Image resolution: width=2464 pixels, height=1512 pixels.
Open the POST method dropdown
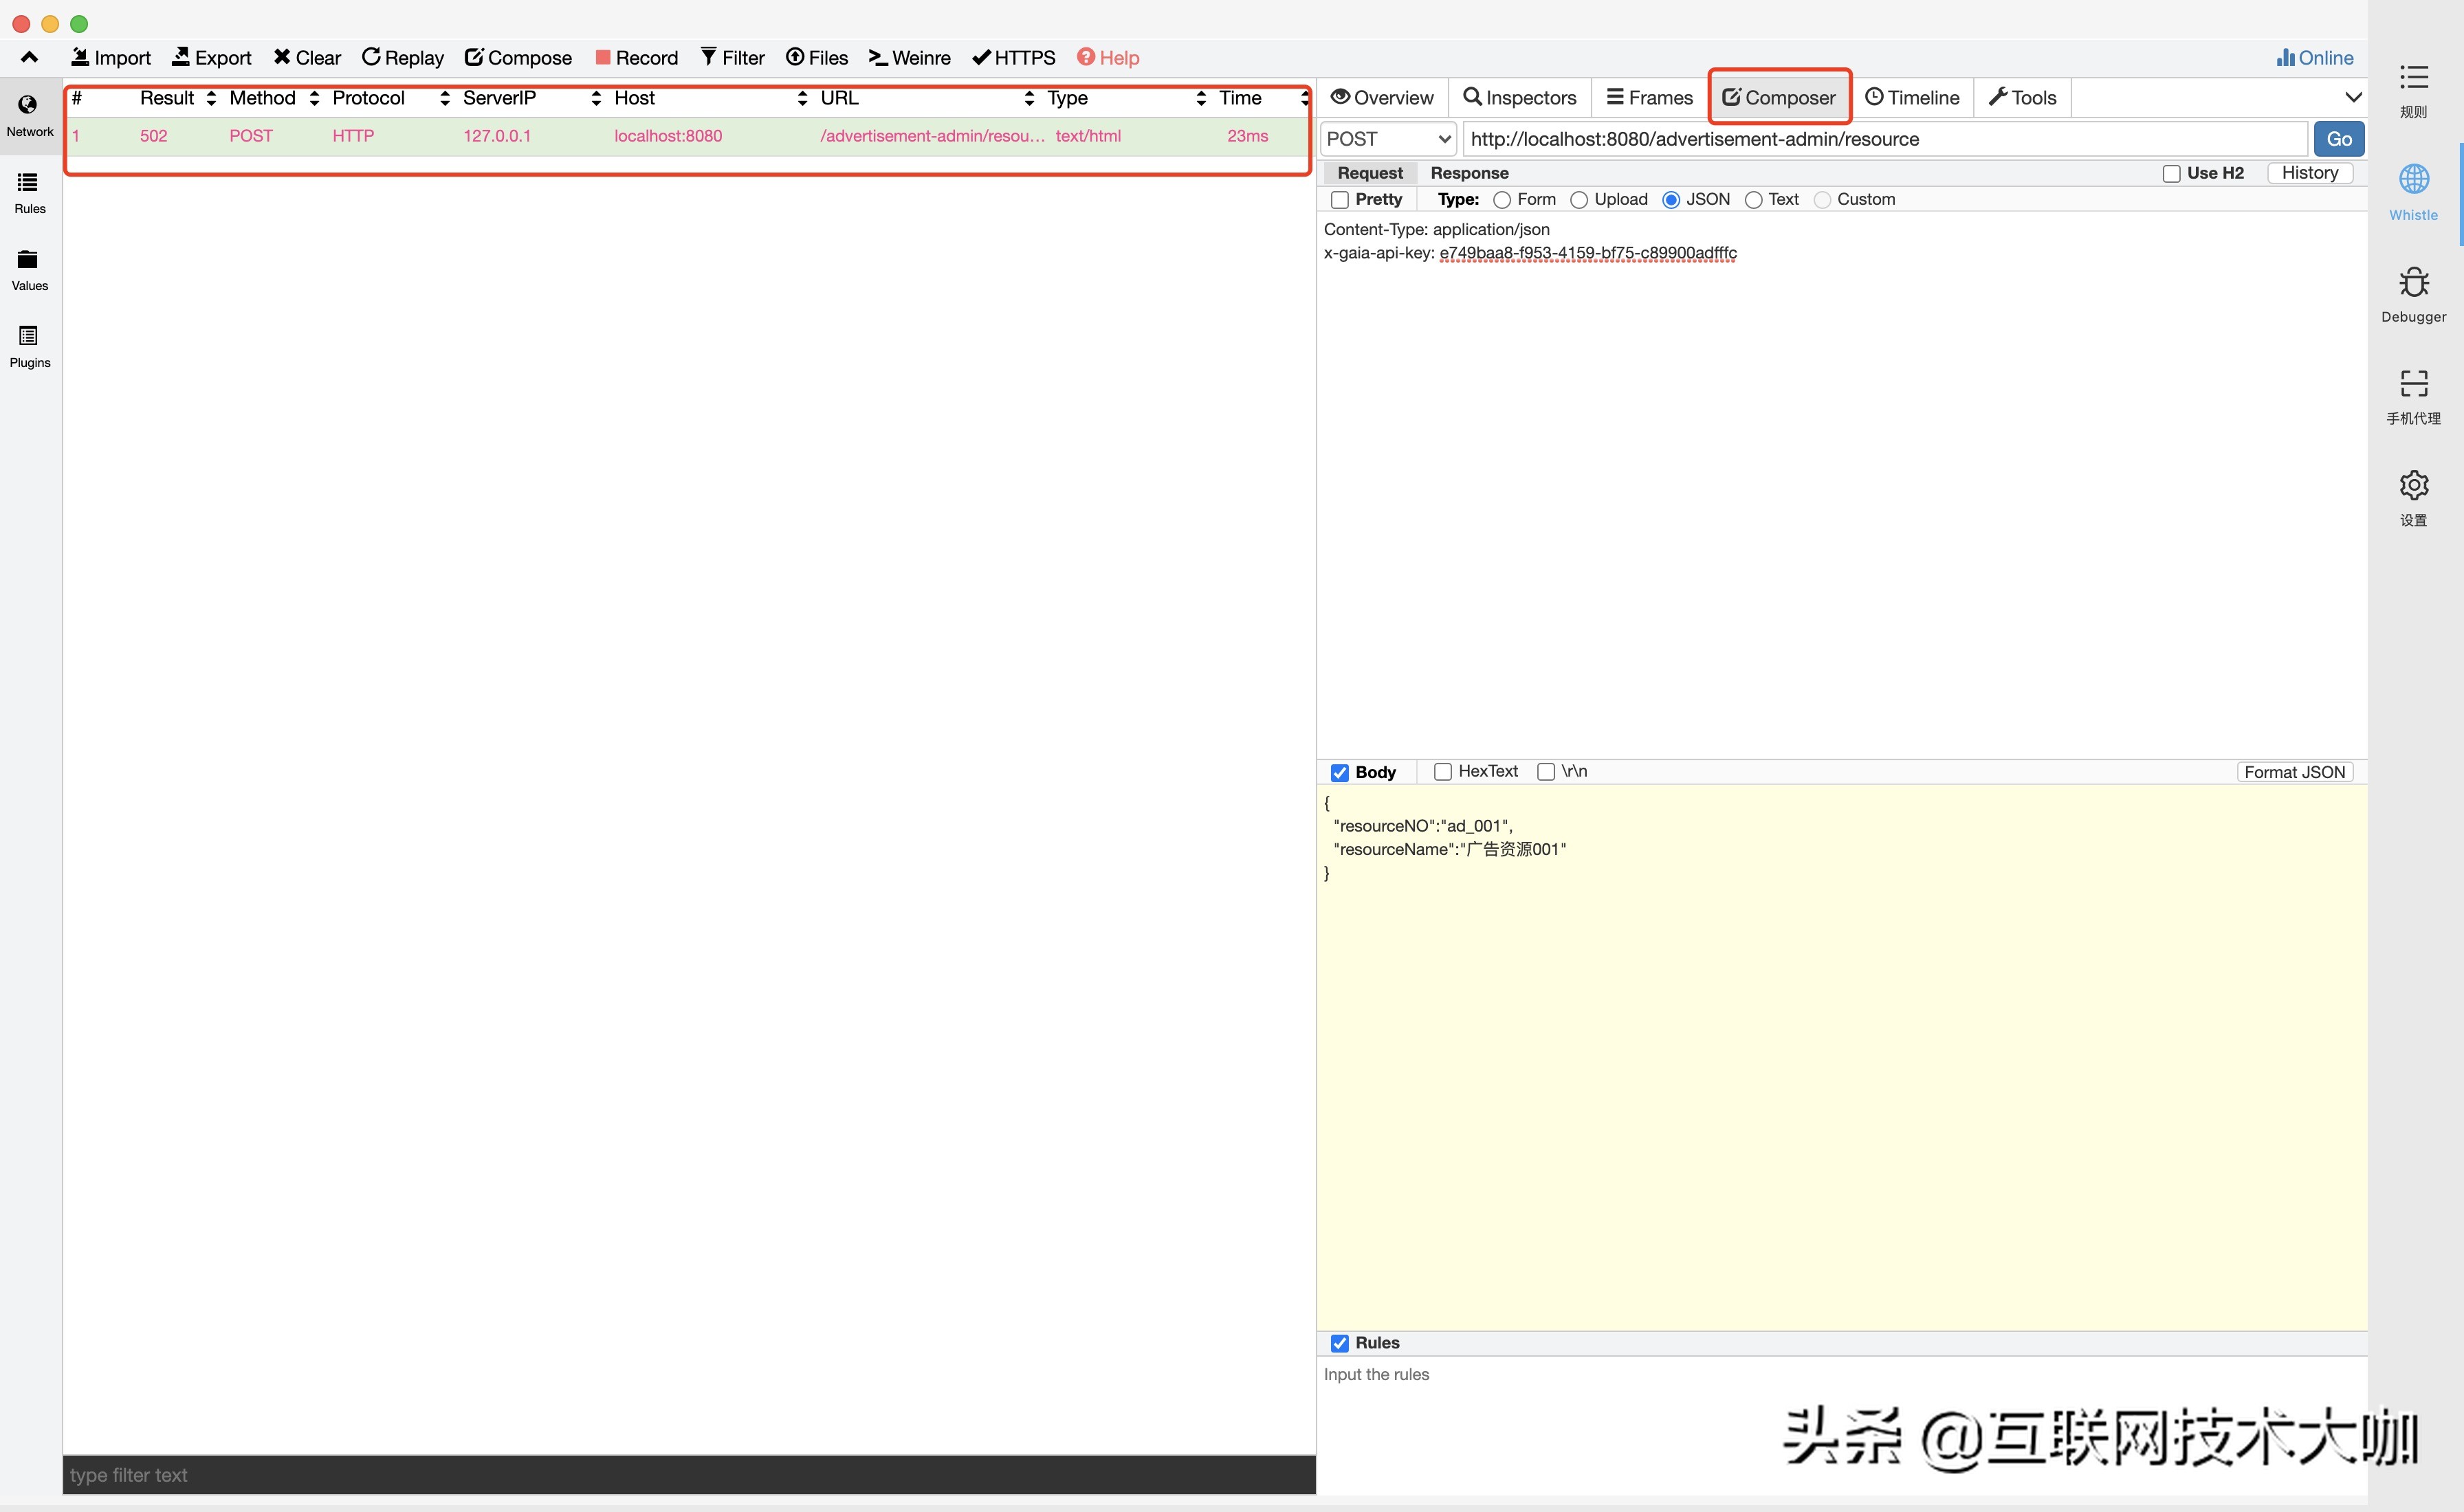tap(1388, 139)
